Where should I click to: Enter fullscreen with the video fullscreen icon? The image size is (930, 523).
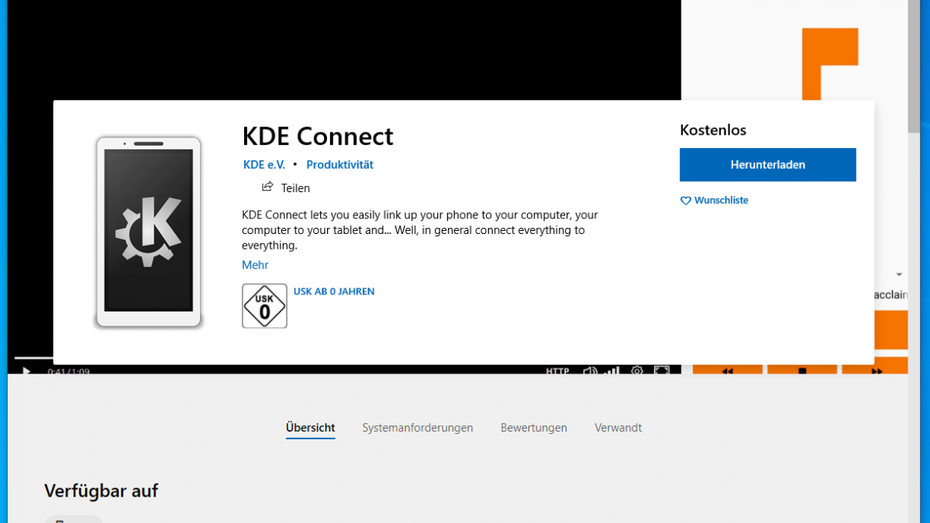[662, 371]
